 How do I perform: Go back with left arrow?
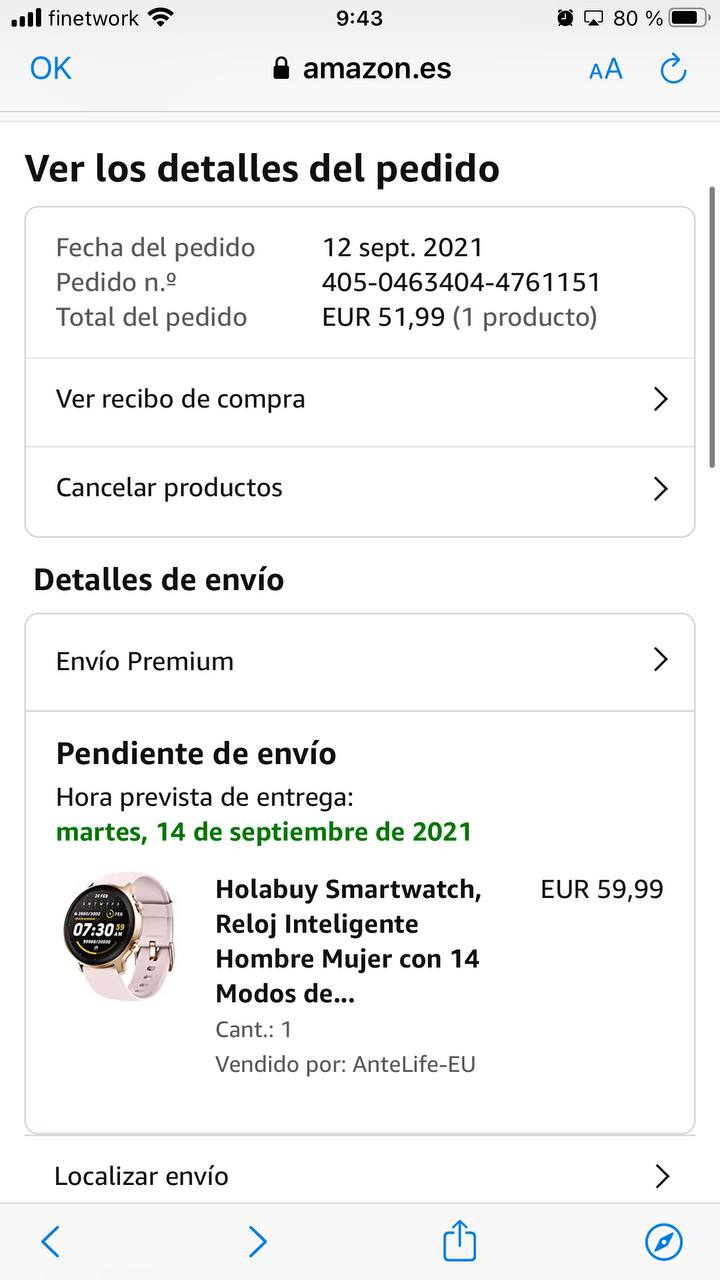point(50,1242)
